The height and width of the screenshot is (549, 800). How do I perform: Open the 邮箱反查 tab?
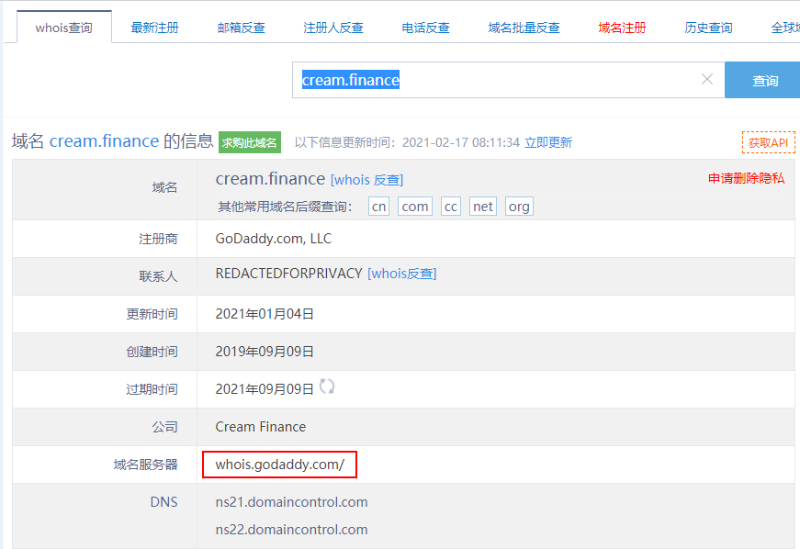(241, 28)
